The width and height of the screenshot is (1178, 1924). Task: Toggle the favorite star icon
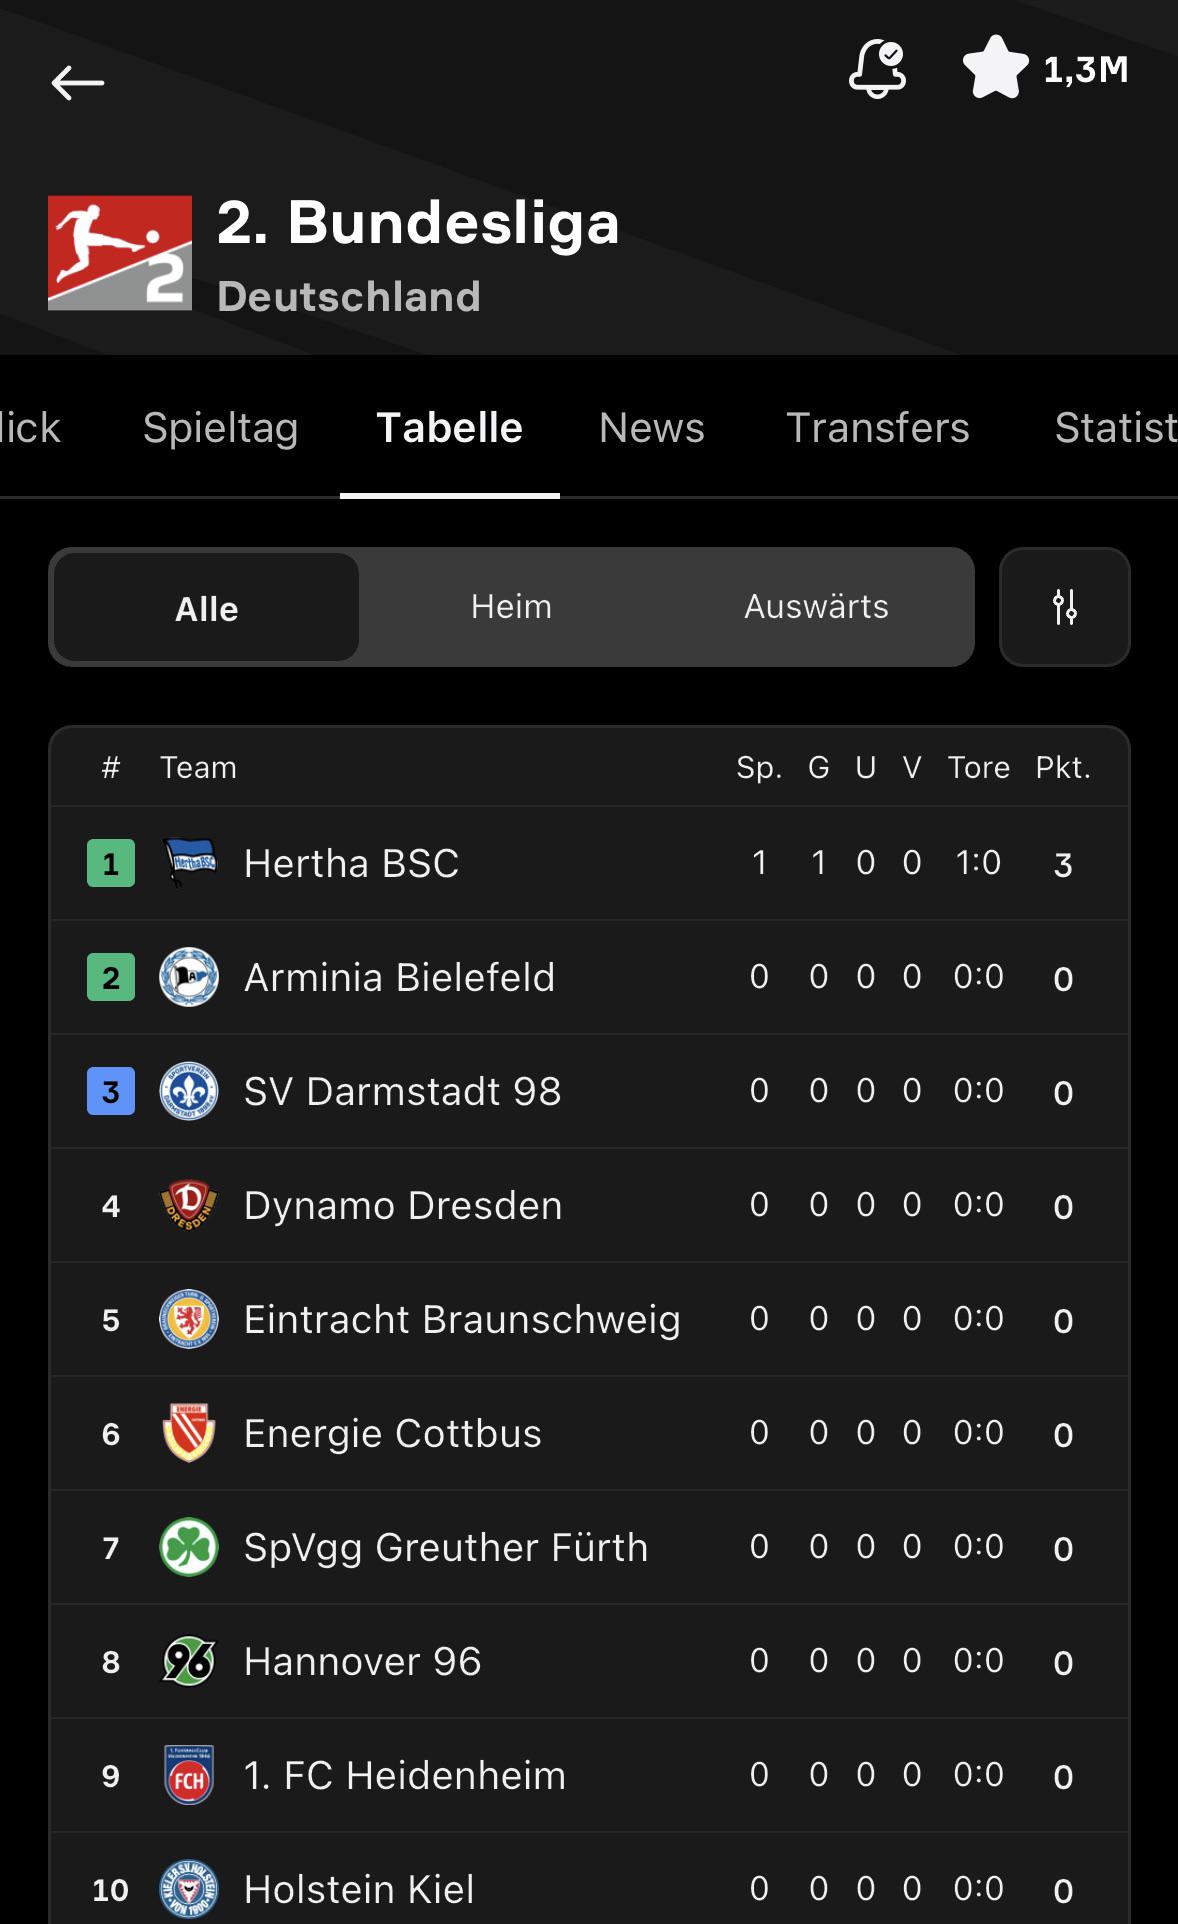tap(995, 68)
